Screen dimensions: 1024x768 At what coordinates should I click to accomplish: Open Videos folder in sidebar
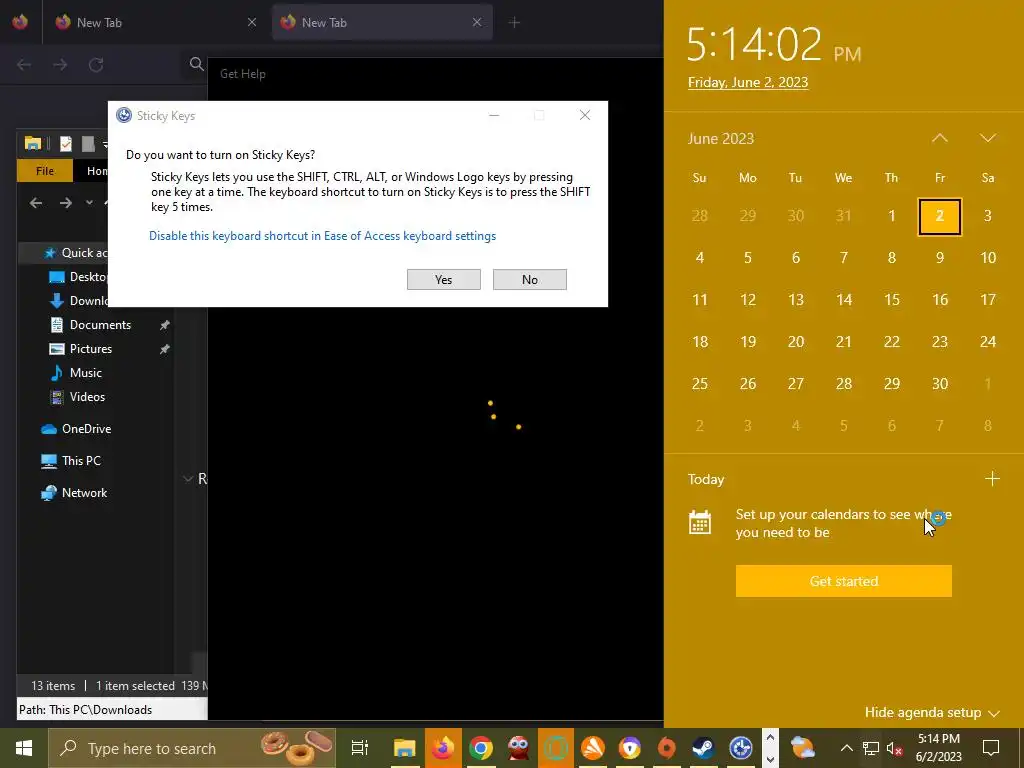87,397
